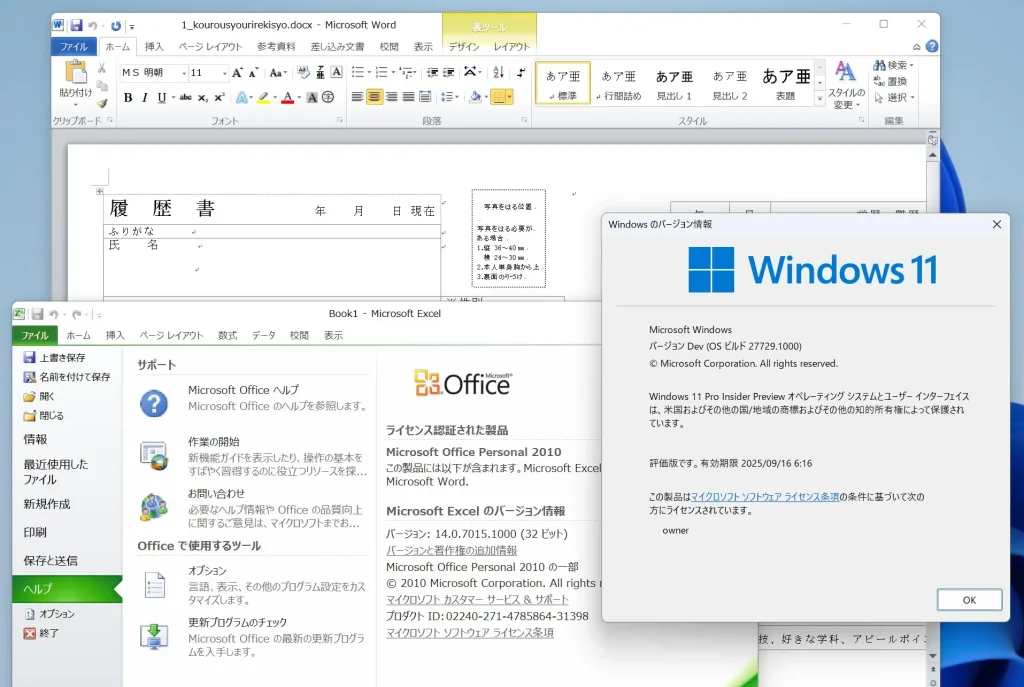
Task: Toggle bold formatting with the B icon
Action: [x=128, y=97]
